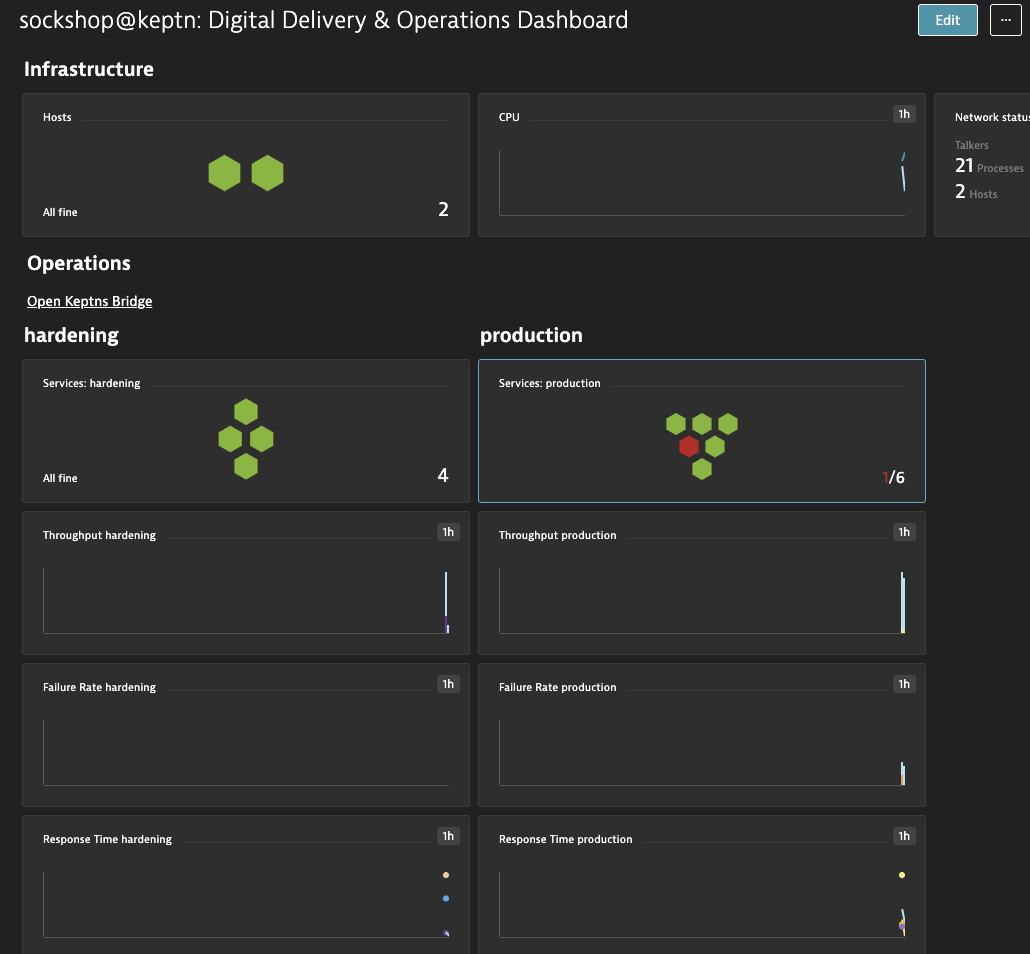1030x954 pixels.
Task: Click the 1h badge on Failure Rate production
Action: pos(904,684)
